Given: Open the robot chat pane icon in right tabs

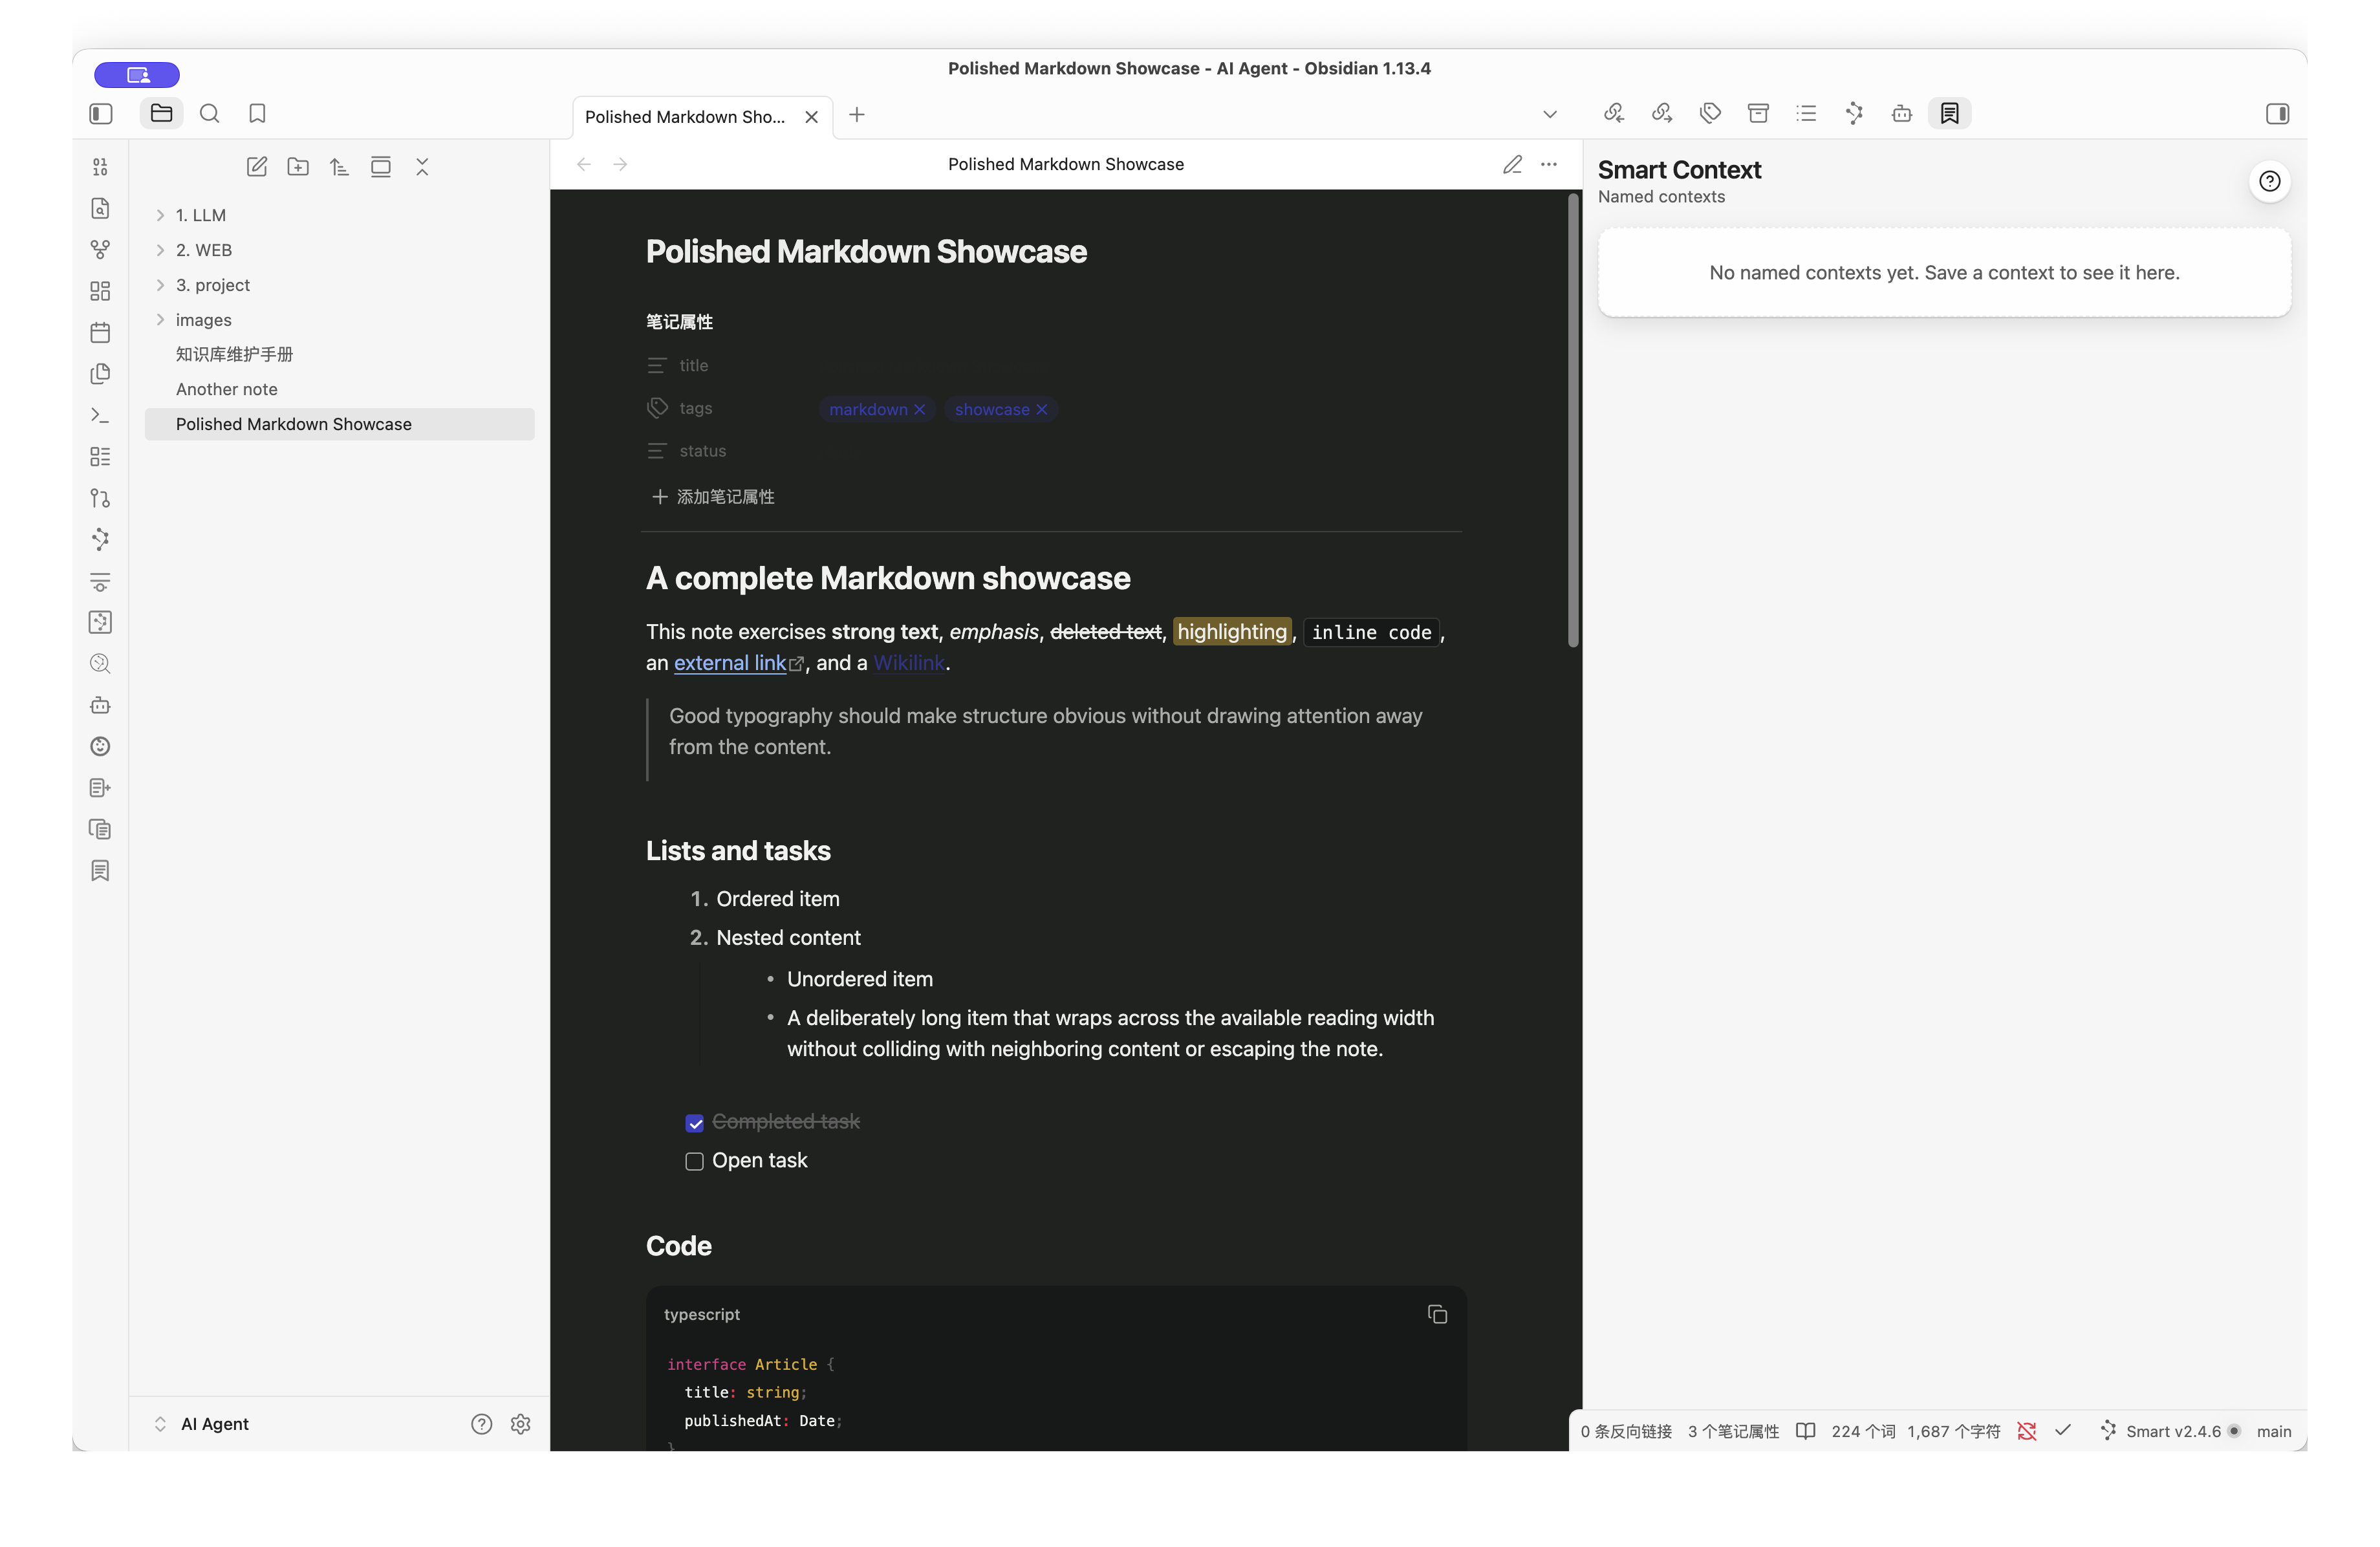Looking at the screenshot, I should pyautogui.click(x=1902, y=114).
